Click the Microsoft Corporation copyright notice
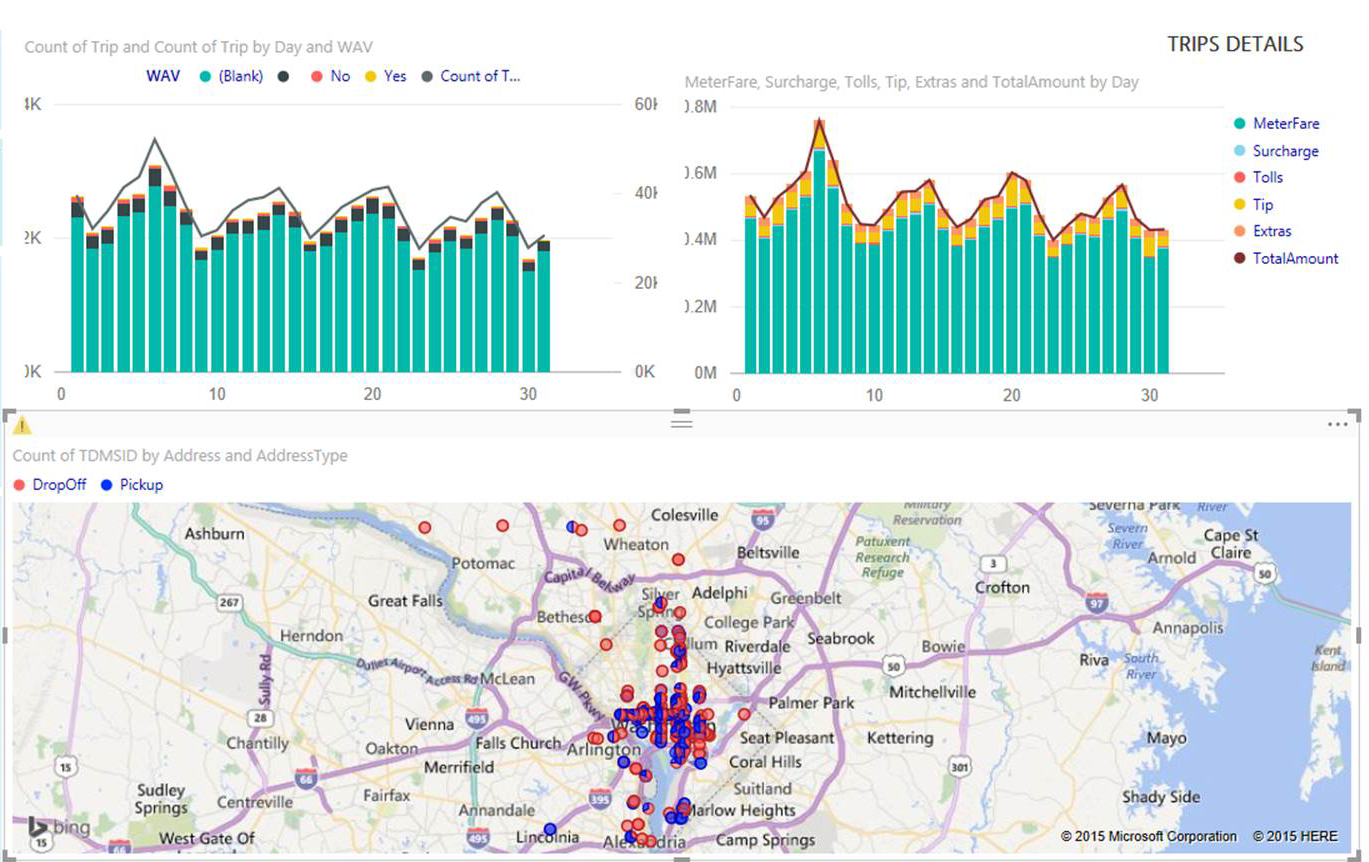The image size is (1369, 862). point(1149,836)
